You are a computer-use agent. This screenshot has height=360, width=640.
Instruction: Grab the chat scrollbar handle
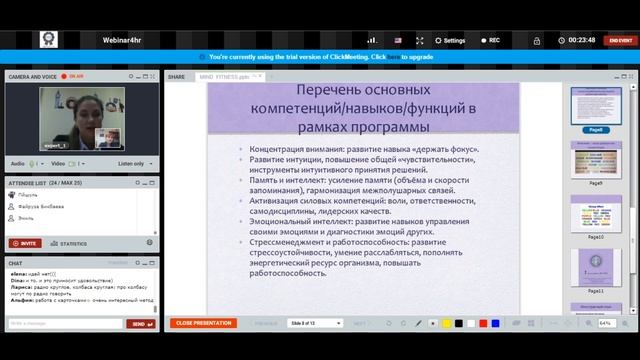tap(155, 309)
